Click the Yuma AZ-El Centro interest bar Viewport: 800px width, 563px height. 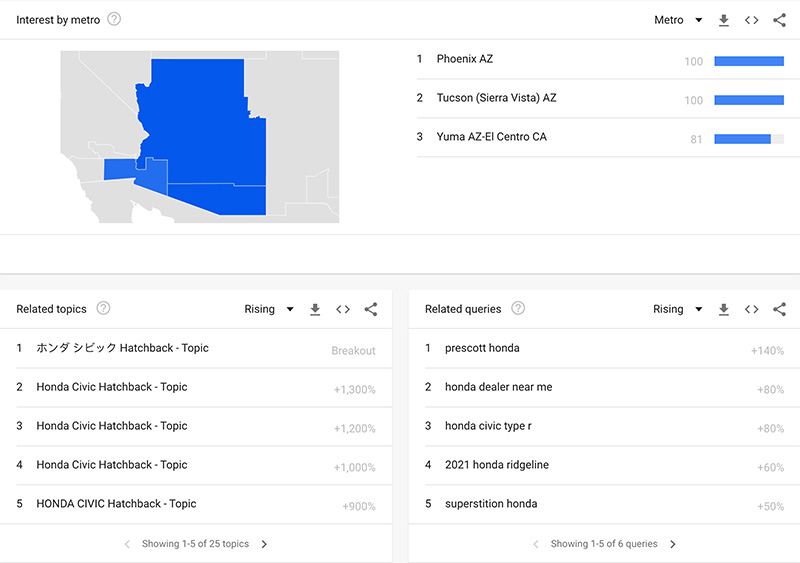click(749, 139)
